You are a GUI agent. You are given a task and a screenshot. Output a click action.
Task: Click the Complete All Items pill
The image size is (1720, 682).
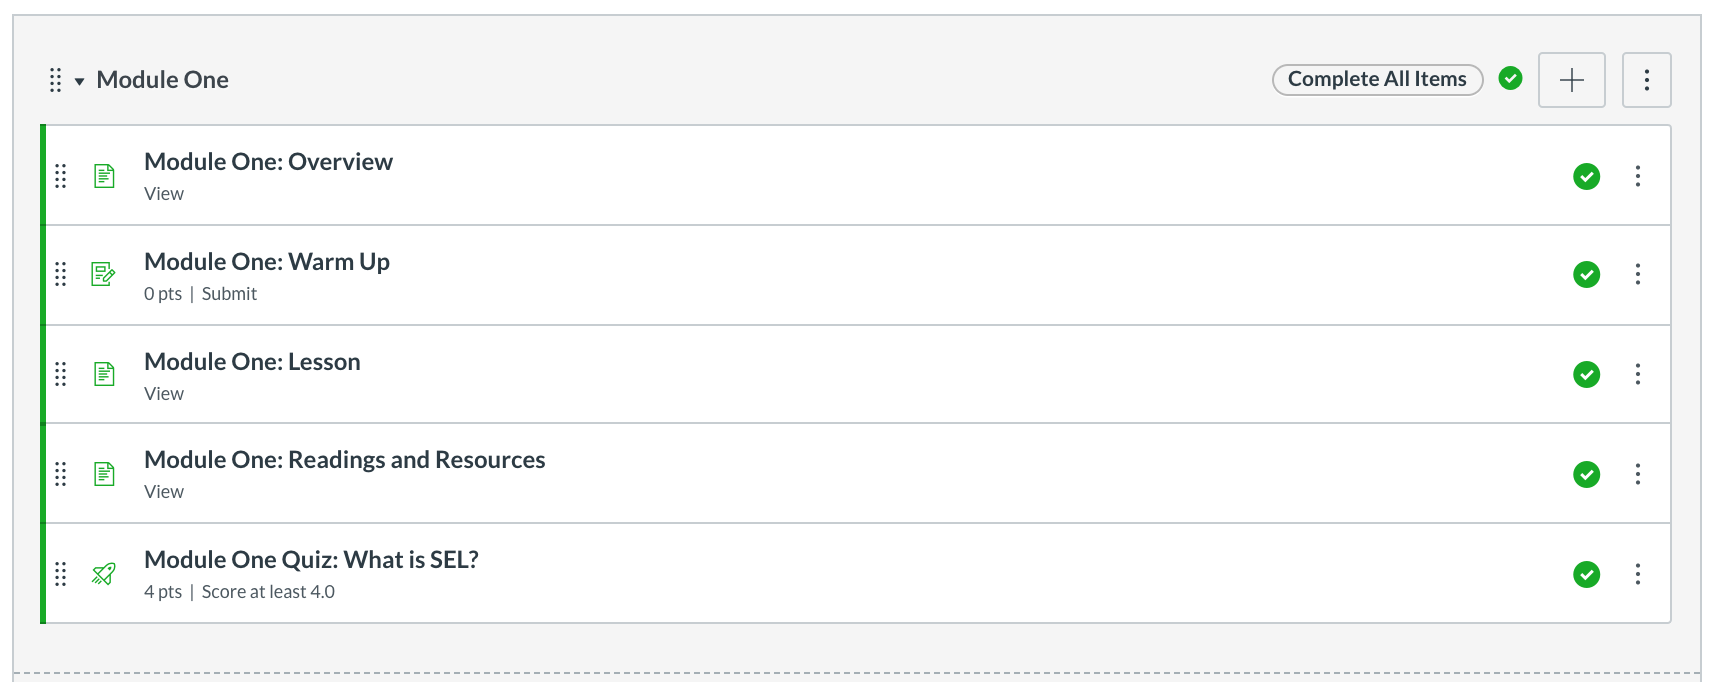1376,79
